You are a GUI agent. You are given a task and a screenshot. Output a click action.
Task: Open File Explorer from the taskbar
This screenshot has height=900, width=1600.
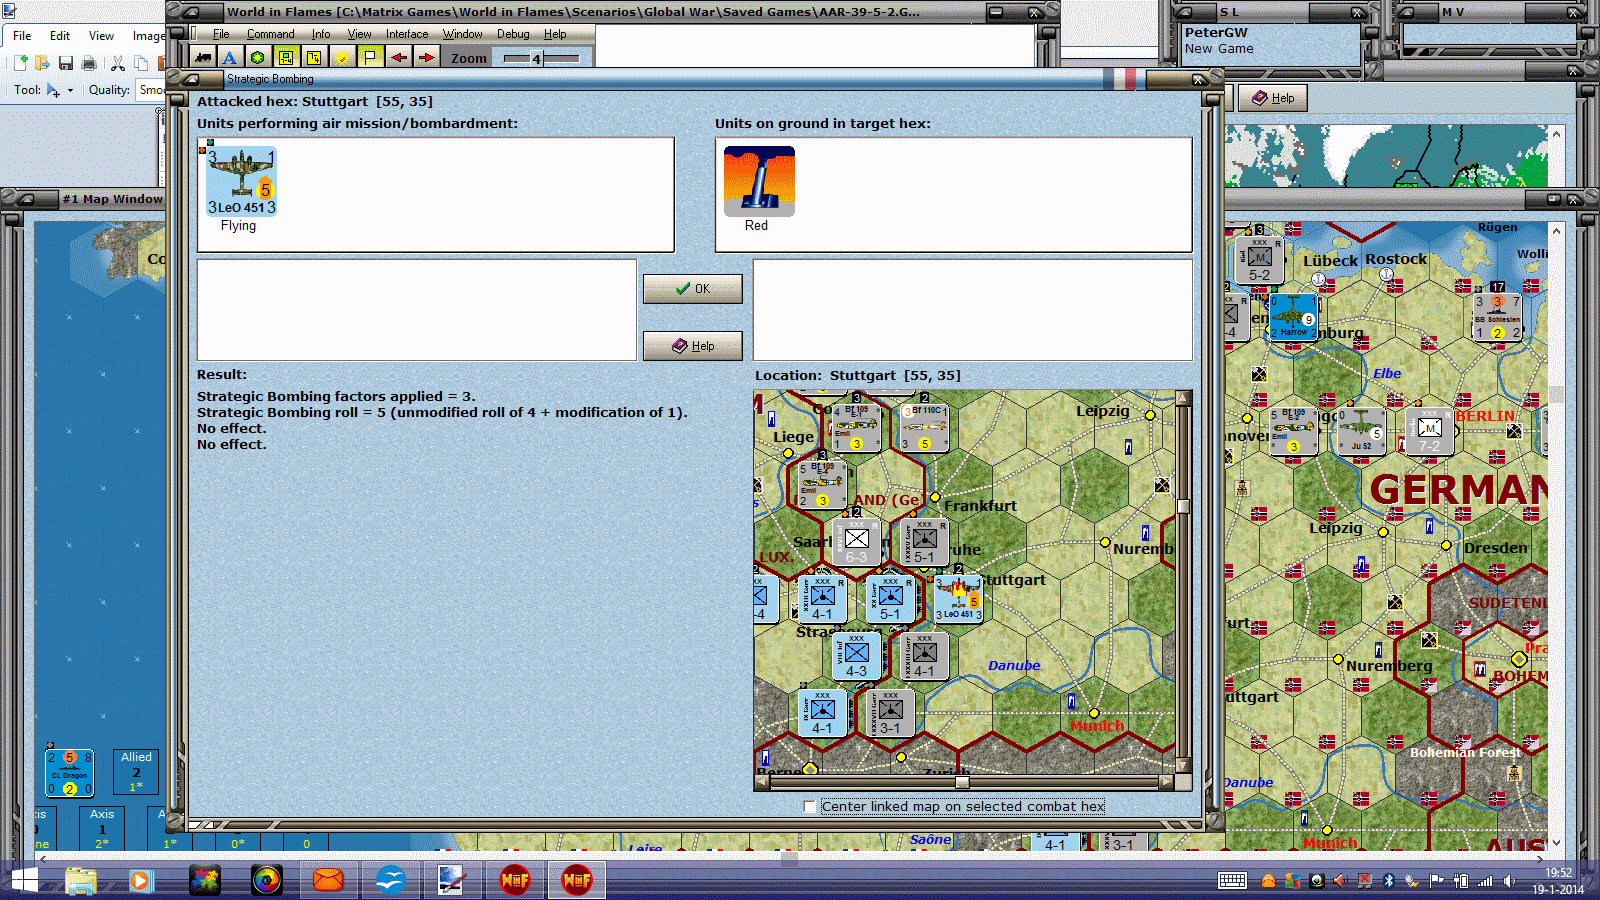tap(81, 881)
